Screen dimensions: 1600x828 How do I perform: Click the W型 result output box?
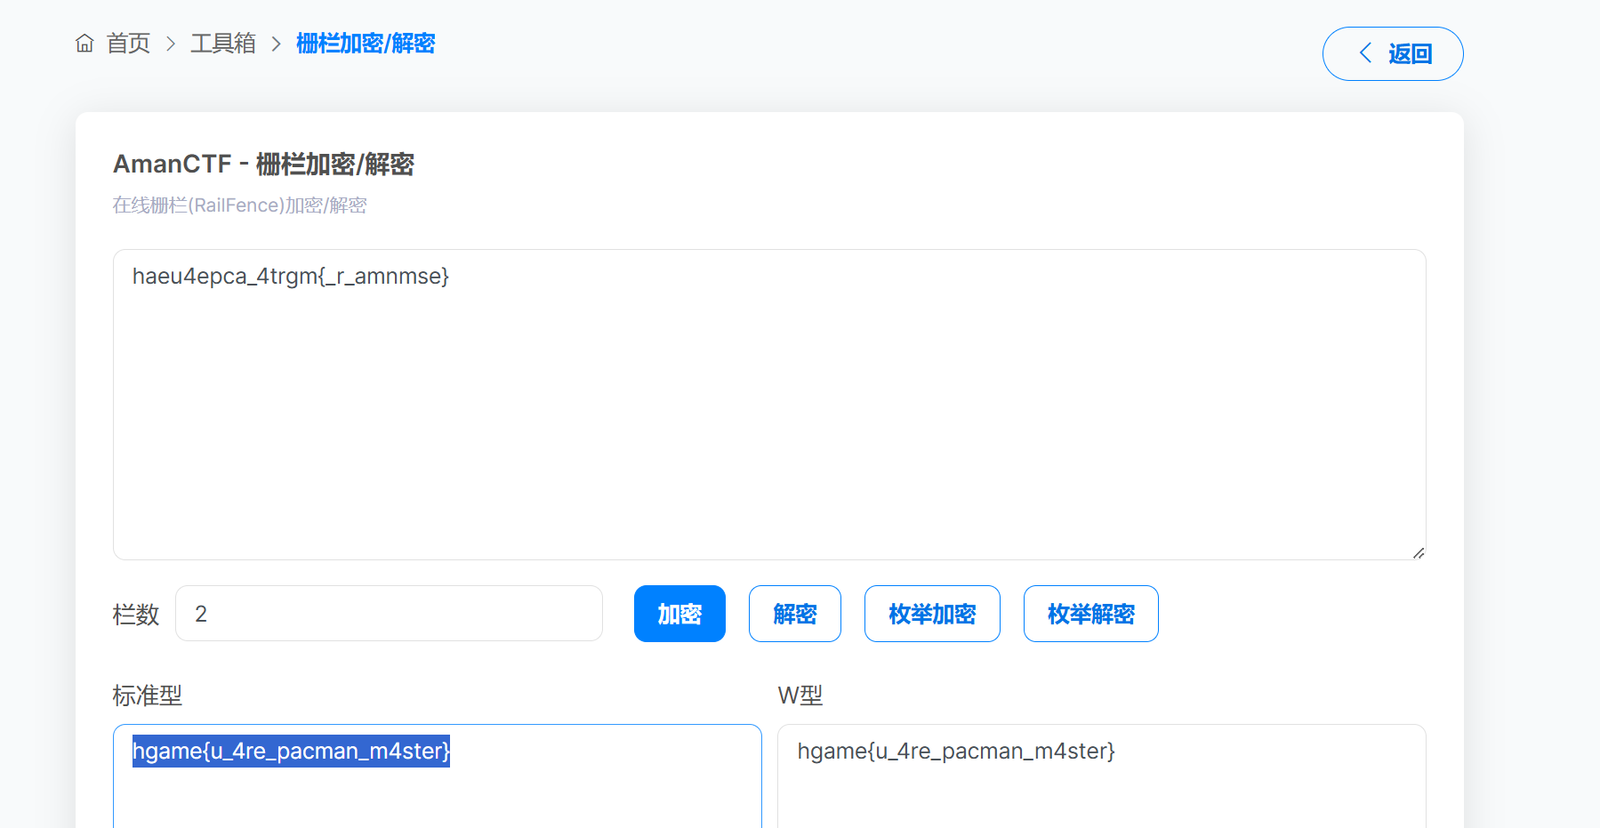pos(1101,776)
